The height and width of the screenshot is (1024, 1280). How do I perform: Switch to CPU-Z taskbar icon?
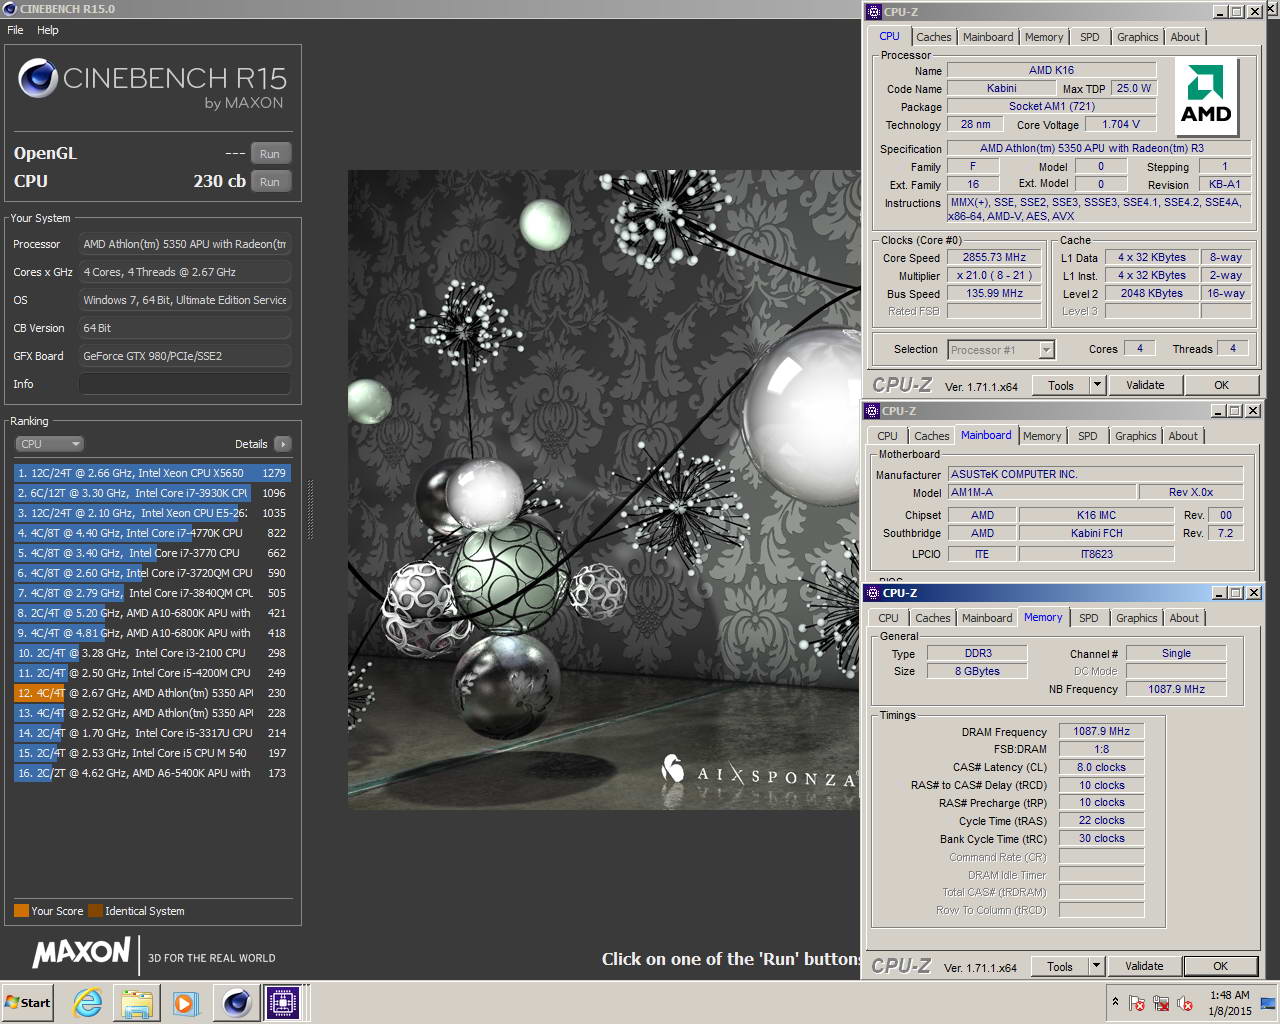pos(283,1002)
